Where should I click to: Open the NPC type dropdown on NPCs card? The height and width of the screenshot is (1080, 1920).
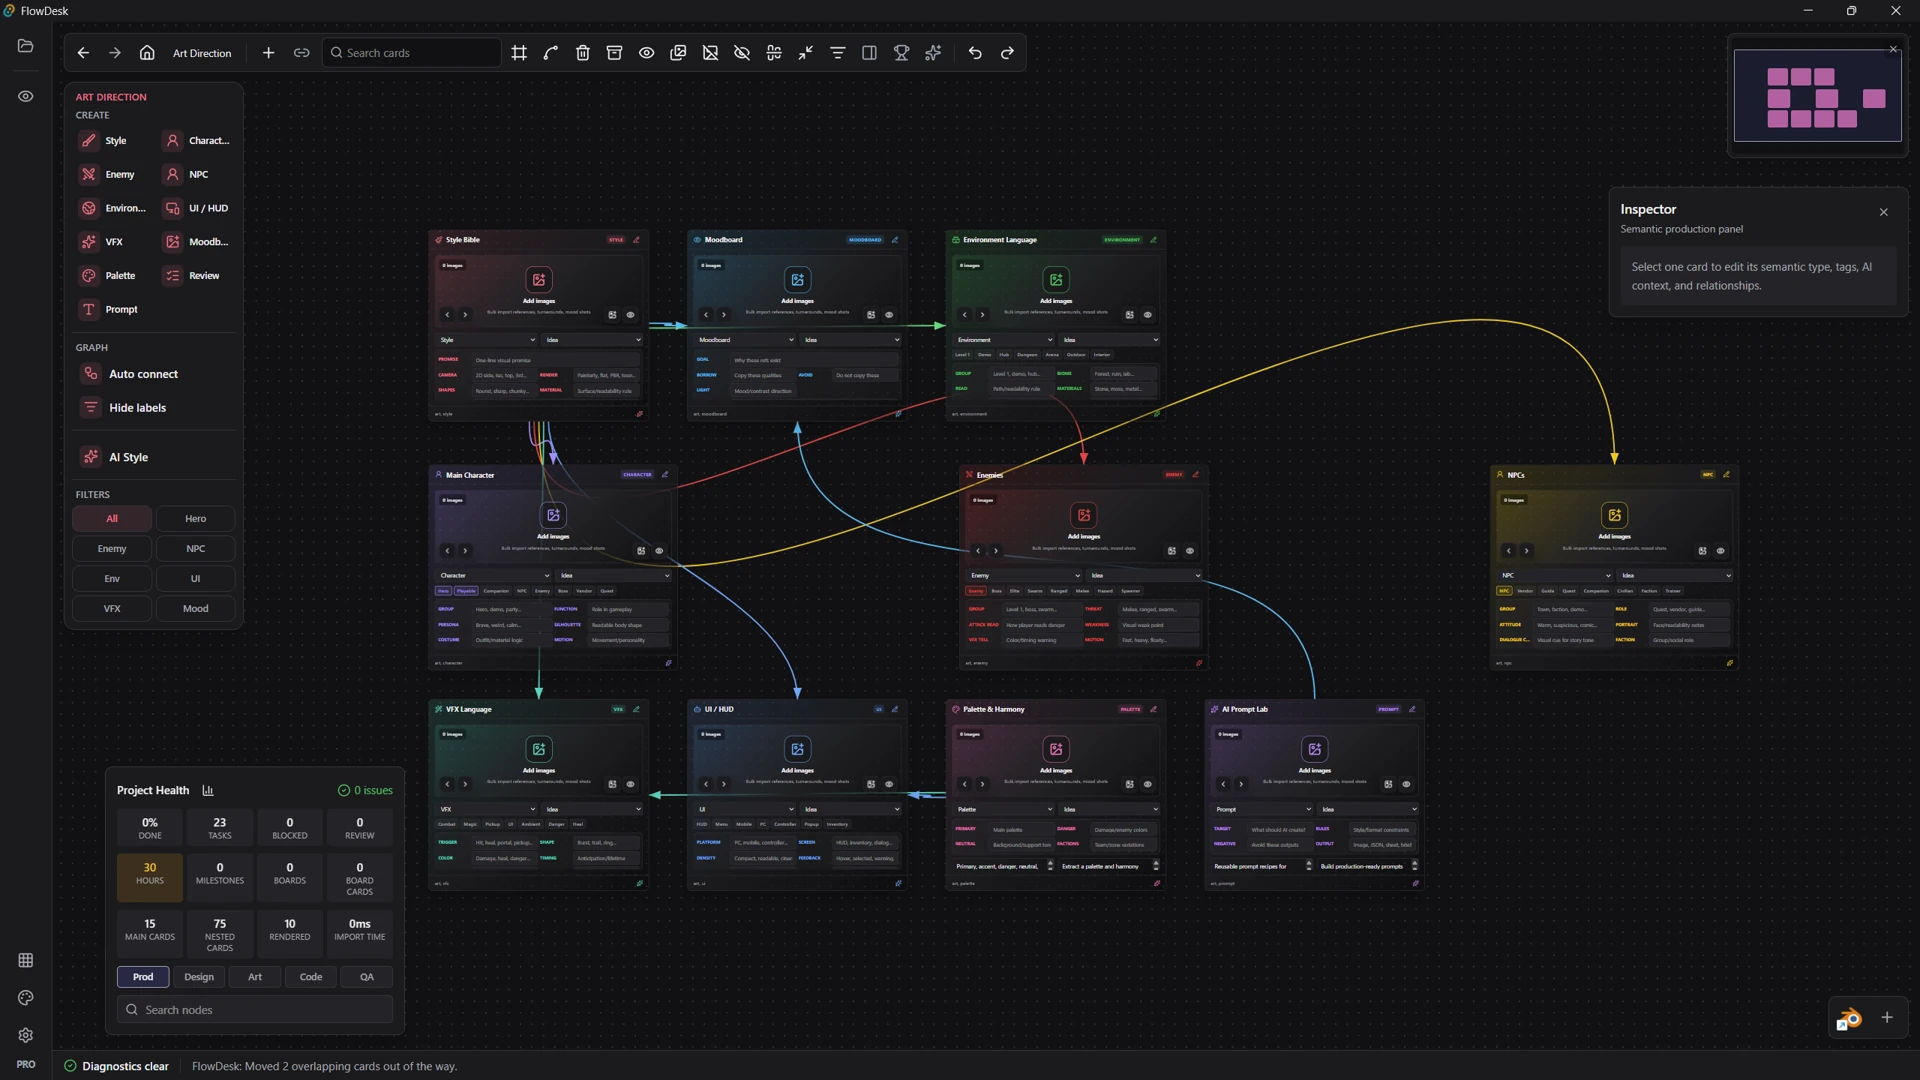pos(1556,576)
